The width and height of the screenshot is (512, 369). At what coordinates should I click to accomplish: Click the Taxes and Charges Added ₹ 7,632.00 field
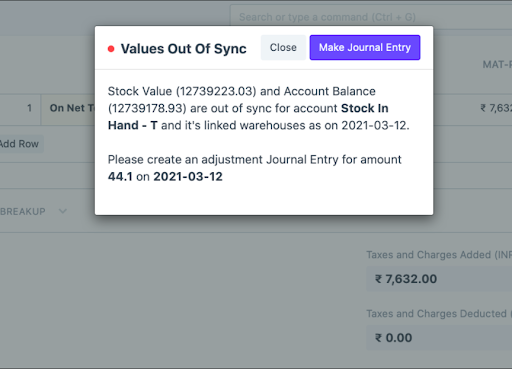pyautogui.click(x=439, y=279)
